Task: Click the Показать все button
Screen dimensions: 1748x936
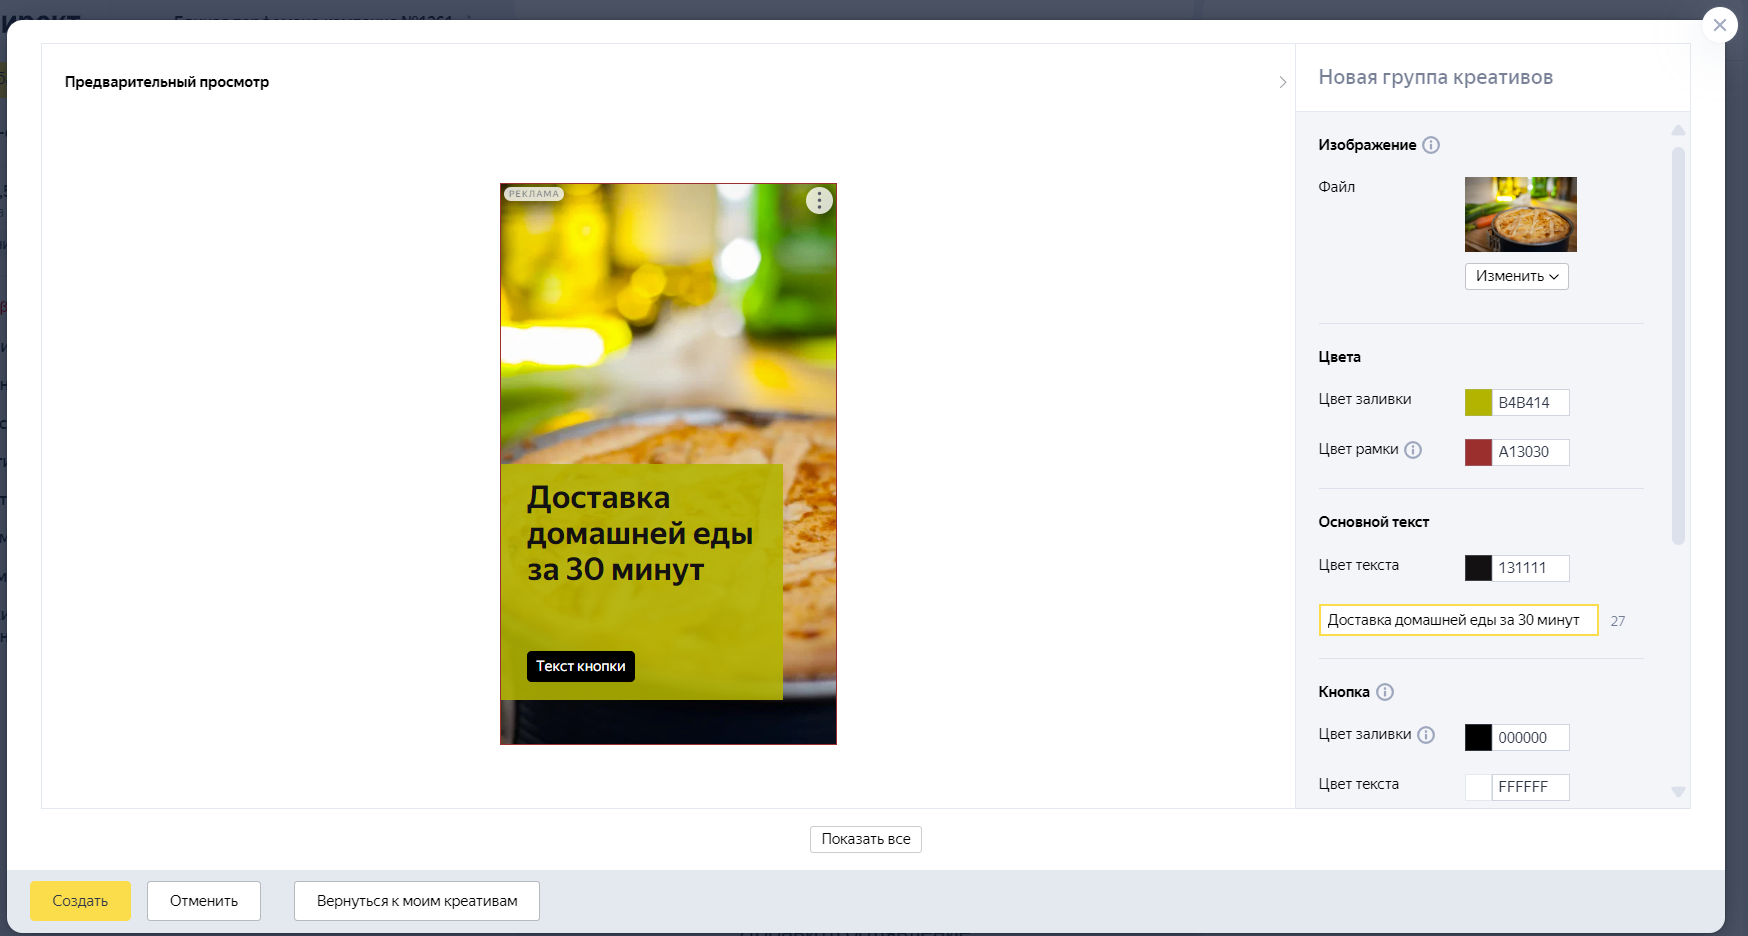Action: click(866, 839)
